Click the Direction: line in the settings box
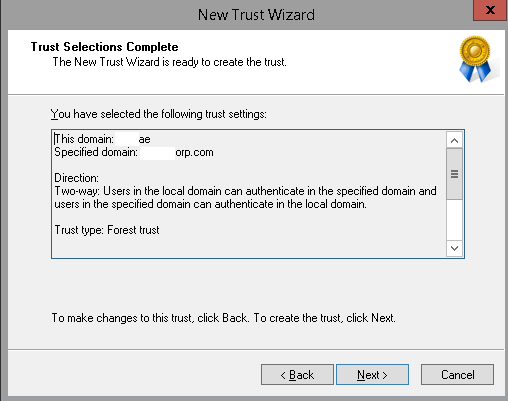This screenshot has width=508, height=401. click(76, 178)
